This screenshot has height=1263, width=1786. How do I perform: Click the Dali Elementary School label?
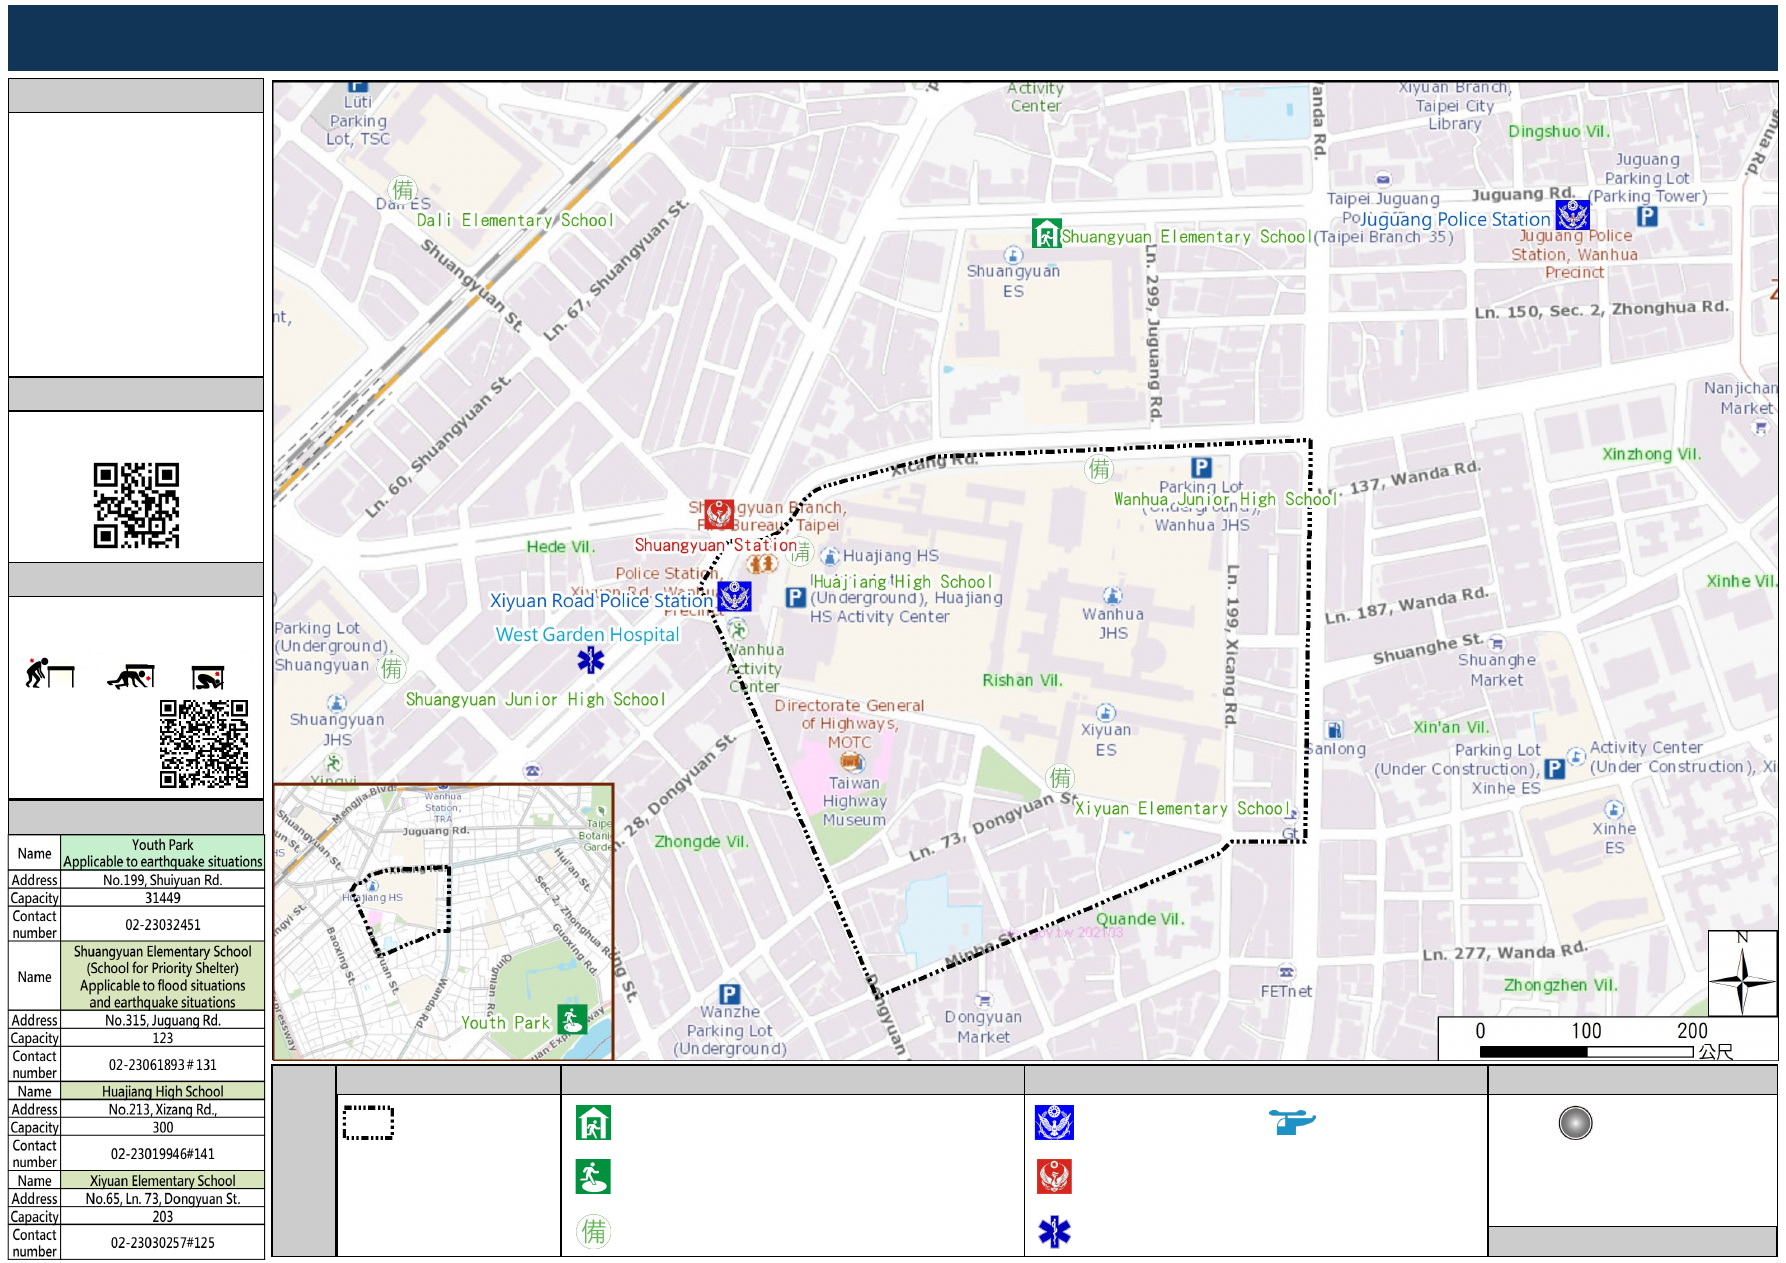[515, 220]
